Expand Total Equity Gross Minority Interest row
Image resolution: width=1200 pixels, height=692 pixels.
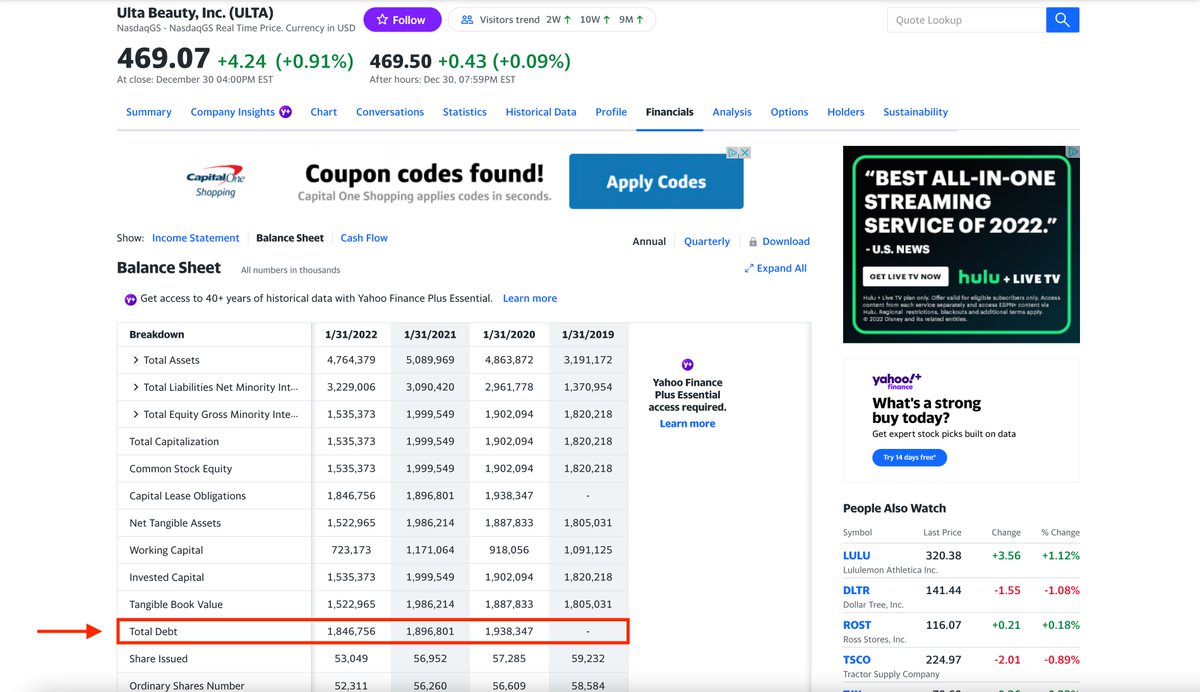pyautogui.click(x=136, y=414)
